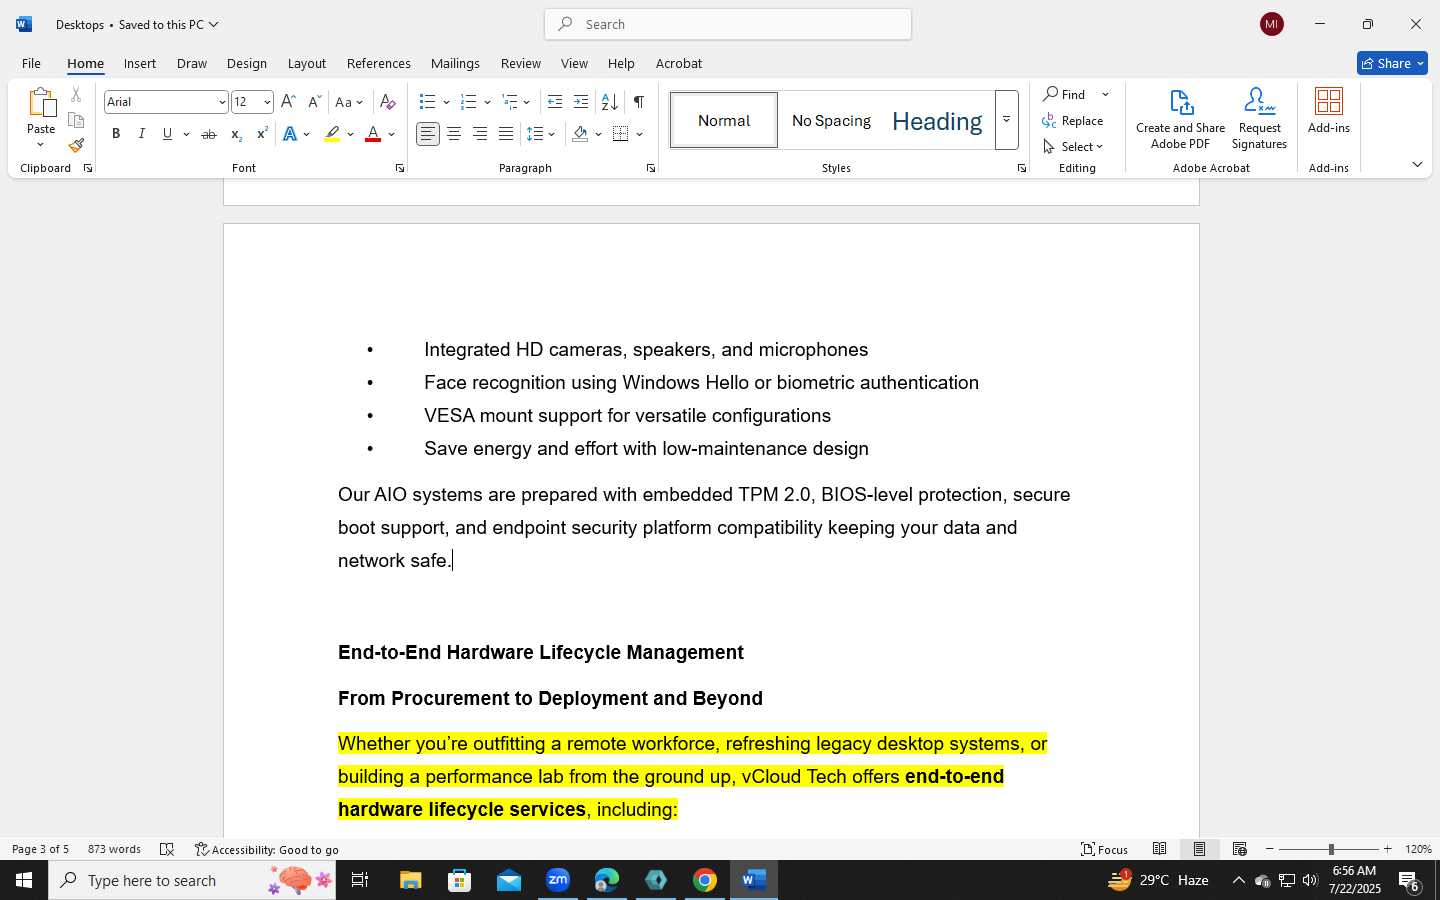1440x900 pixels.
Task: Switch to the Insert tab
Action: pyautogui.click(x=140, y=63)
